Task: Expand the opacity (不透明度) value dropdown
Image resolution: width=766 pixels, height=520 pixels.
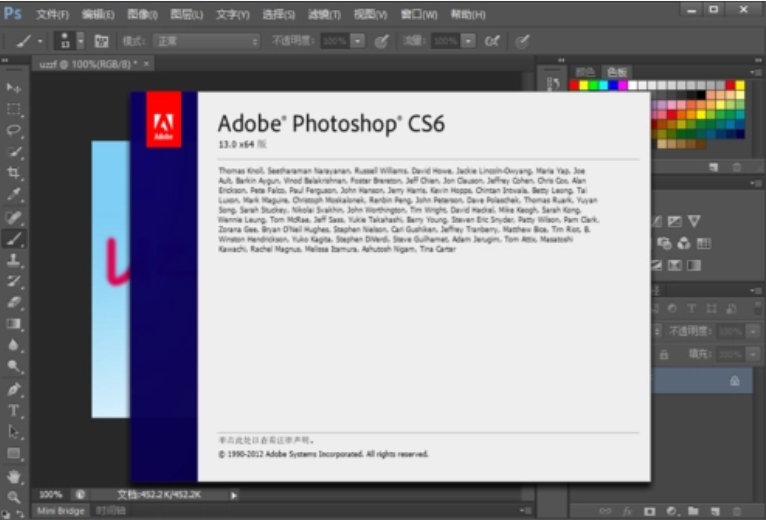Action: point(358,41)
